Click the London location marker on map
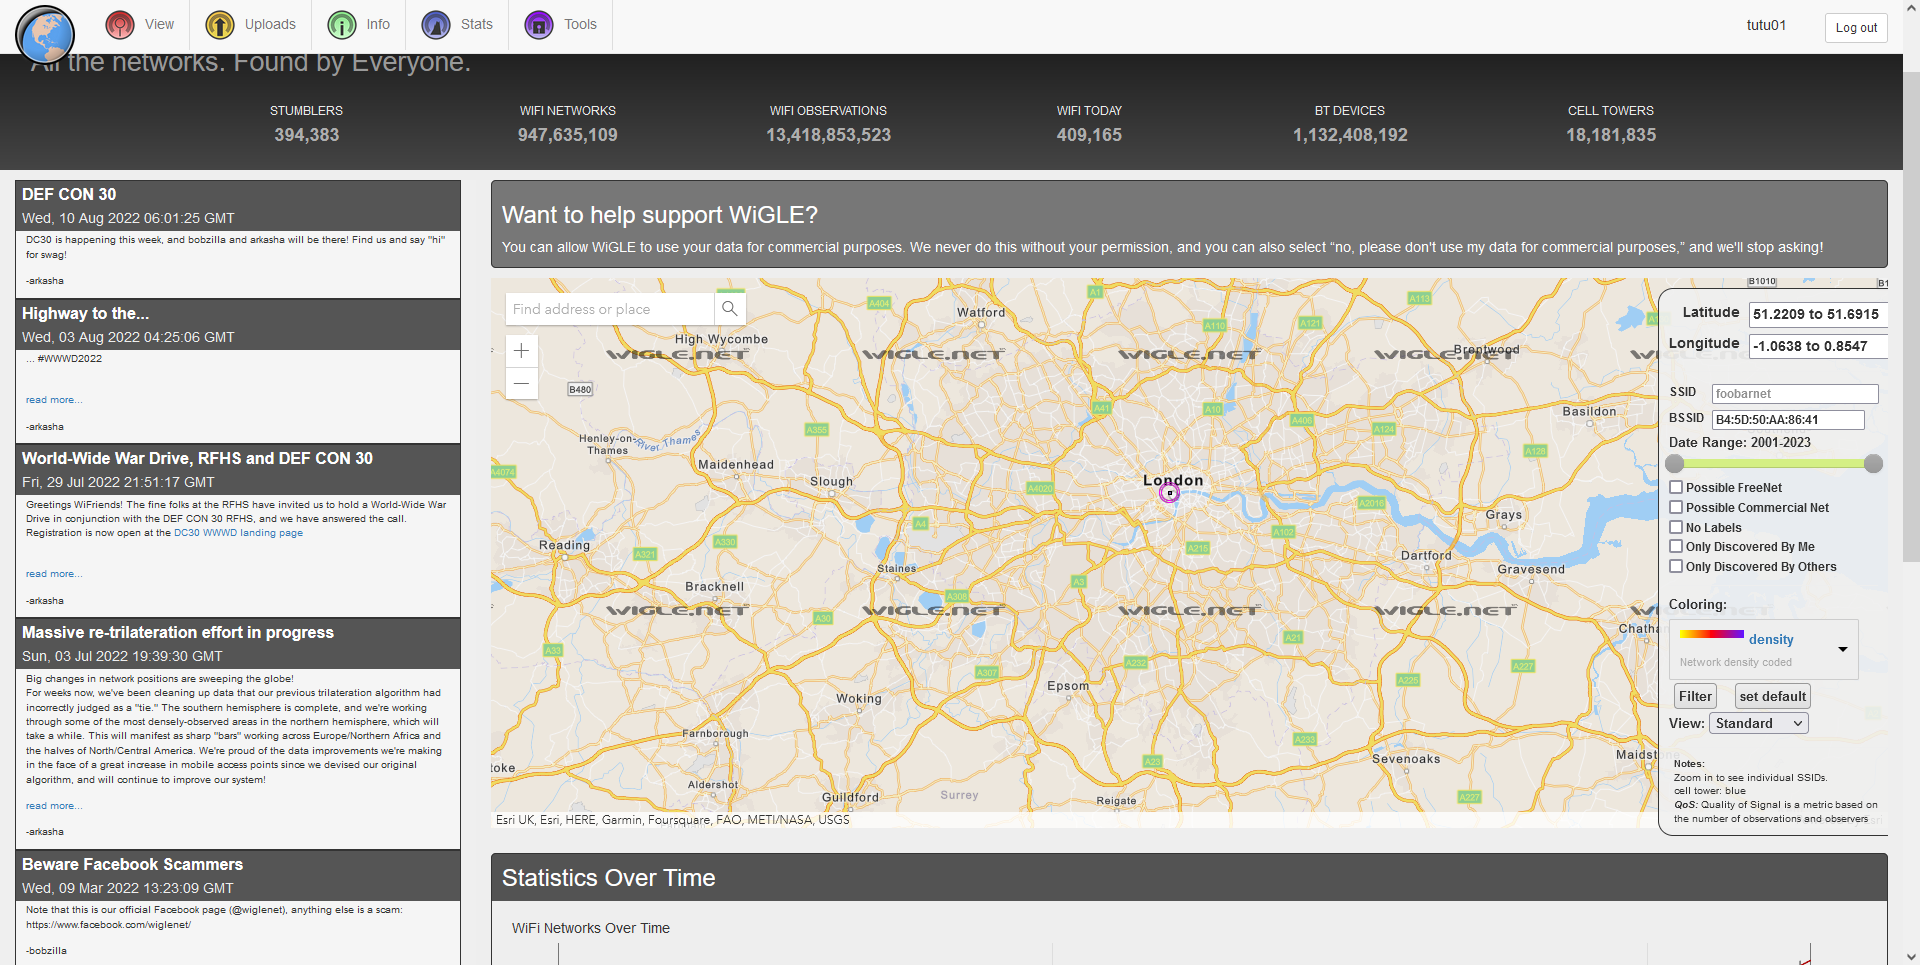This screenshot has width=1920, height=965. 1169,493
